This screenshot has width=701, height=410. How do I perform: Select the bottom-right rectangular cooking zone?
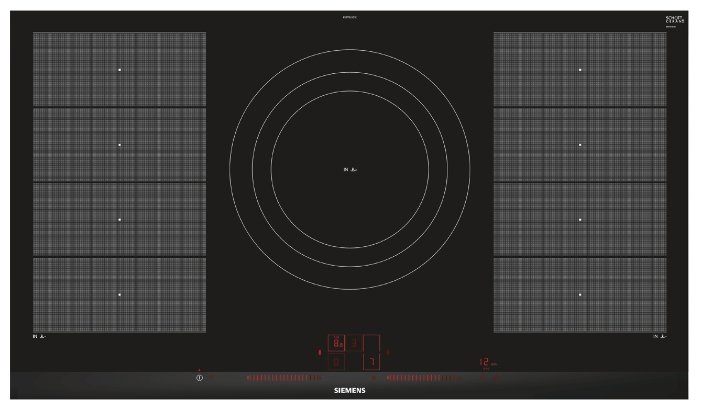click(x=580, y=294)
